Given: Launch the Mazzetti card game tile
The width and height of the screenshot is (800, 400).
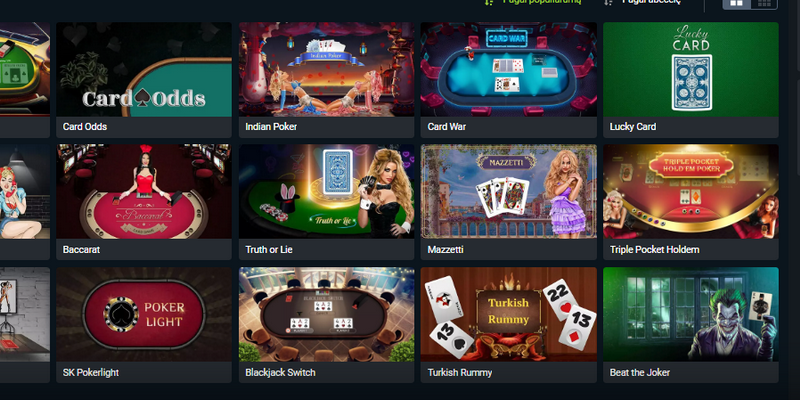Looking at the screenshot, I should 509,191.
